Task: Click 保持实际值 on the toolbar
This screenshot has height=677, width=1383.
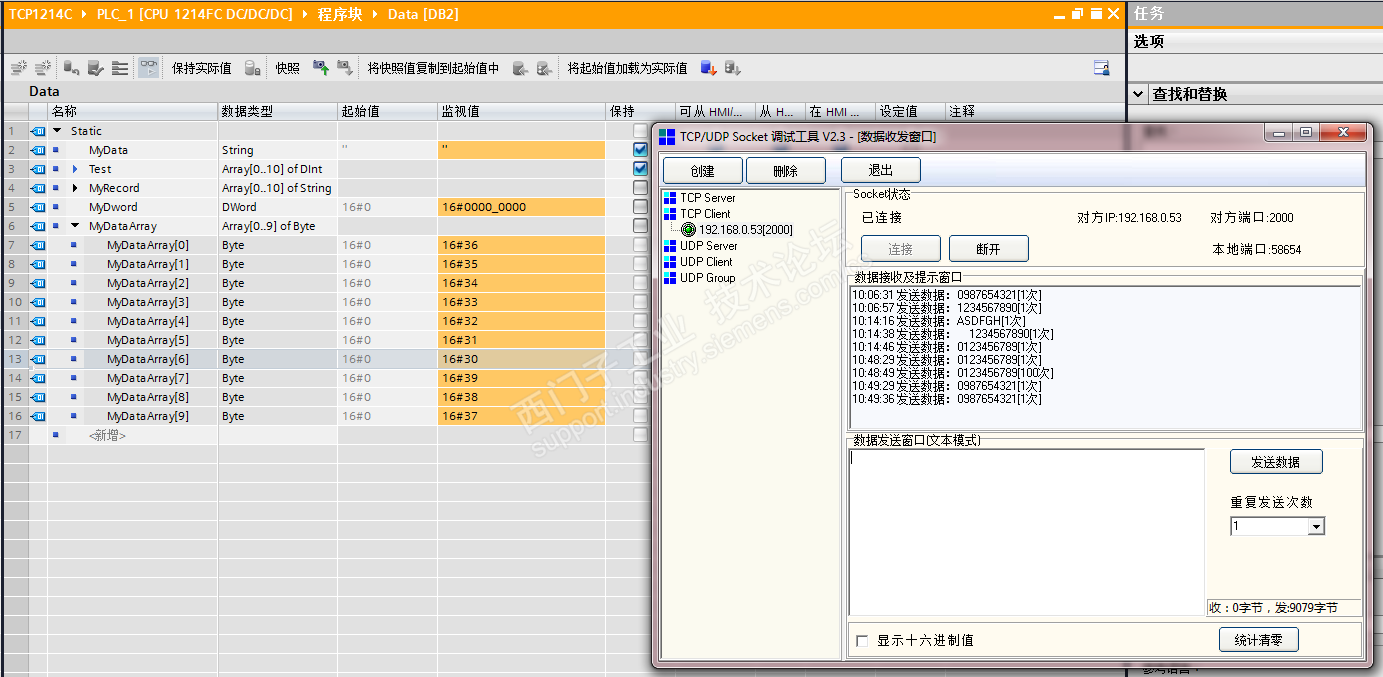Action: pos(201,68)
